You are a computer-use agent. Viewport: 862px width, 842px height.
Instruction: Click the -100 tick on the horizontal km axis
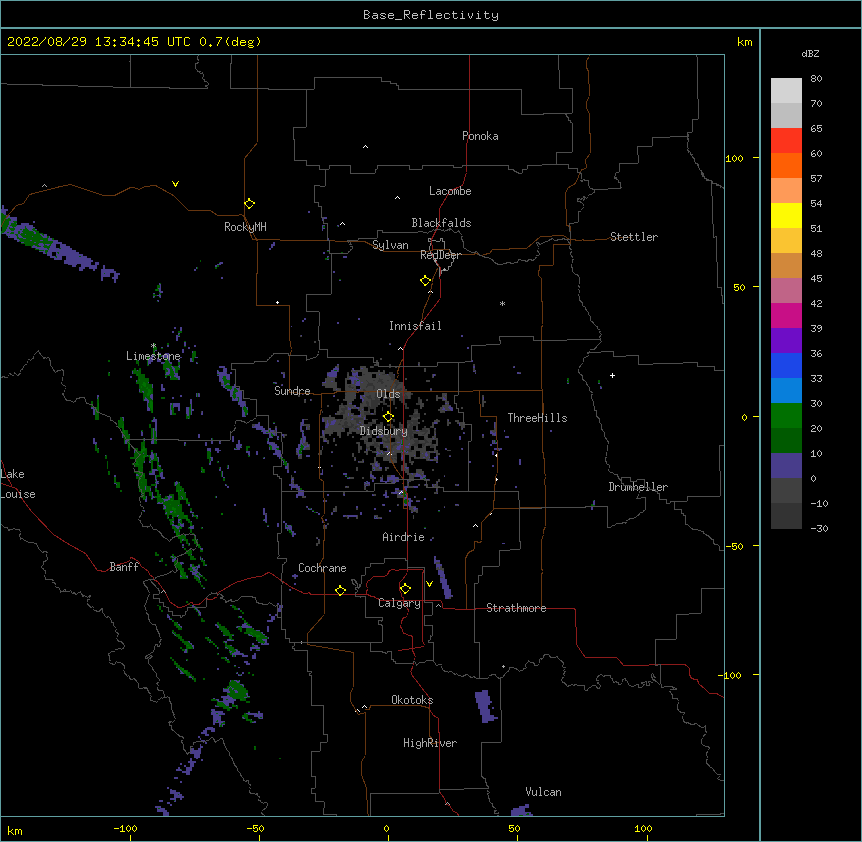click(125, 828)
